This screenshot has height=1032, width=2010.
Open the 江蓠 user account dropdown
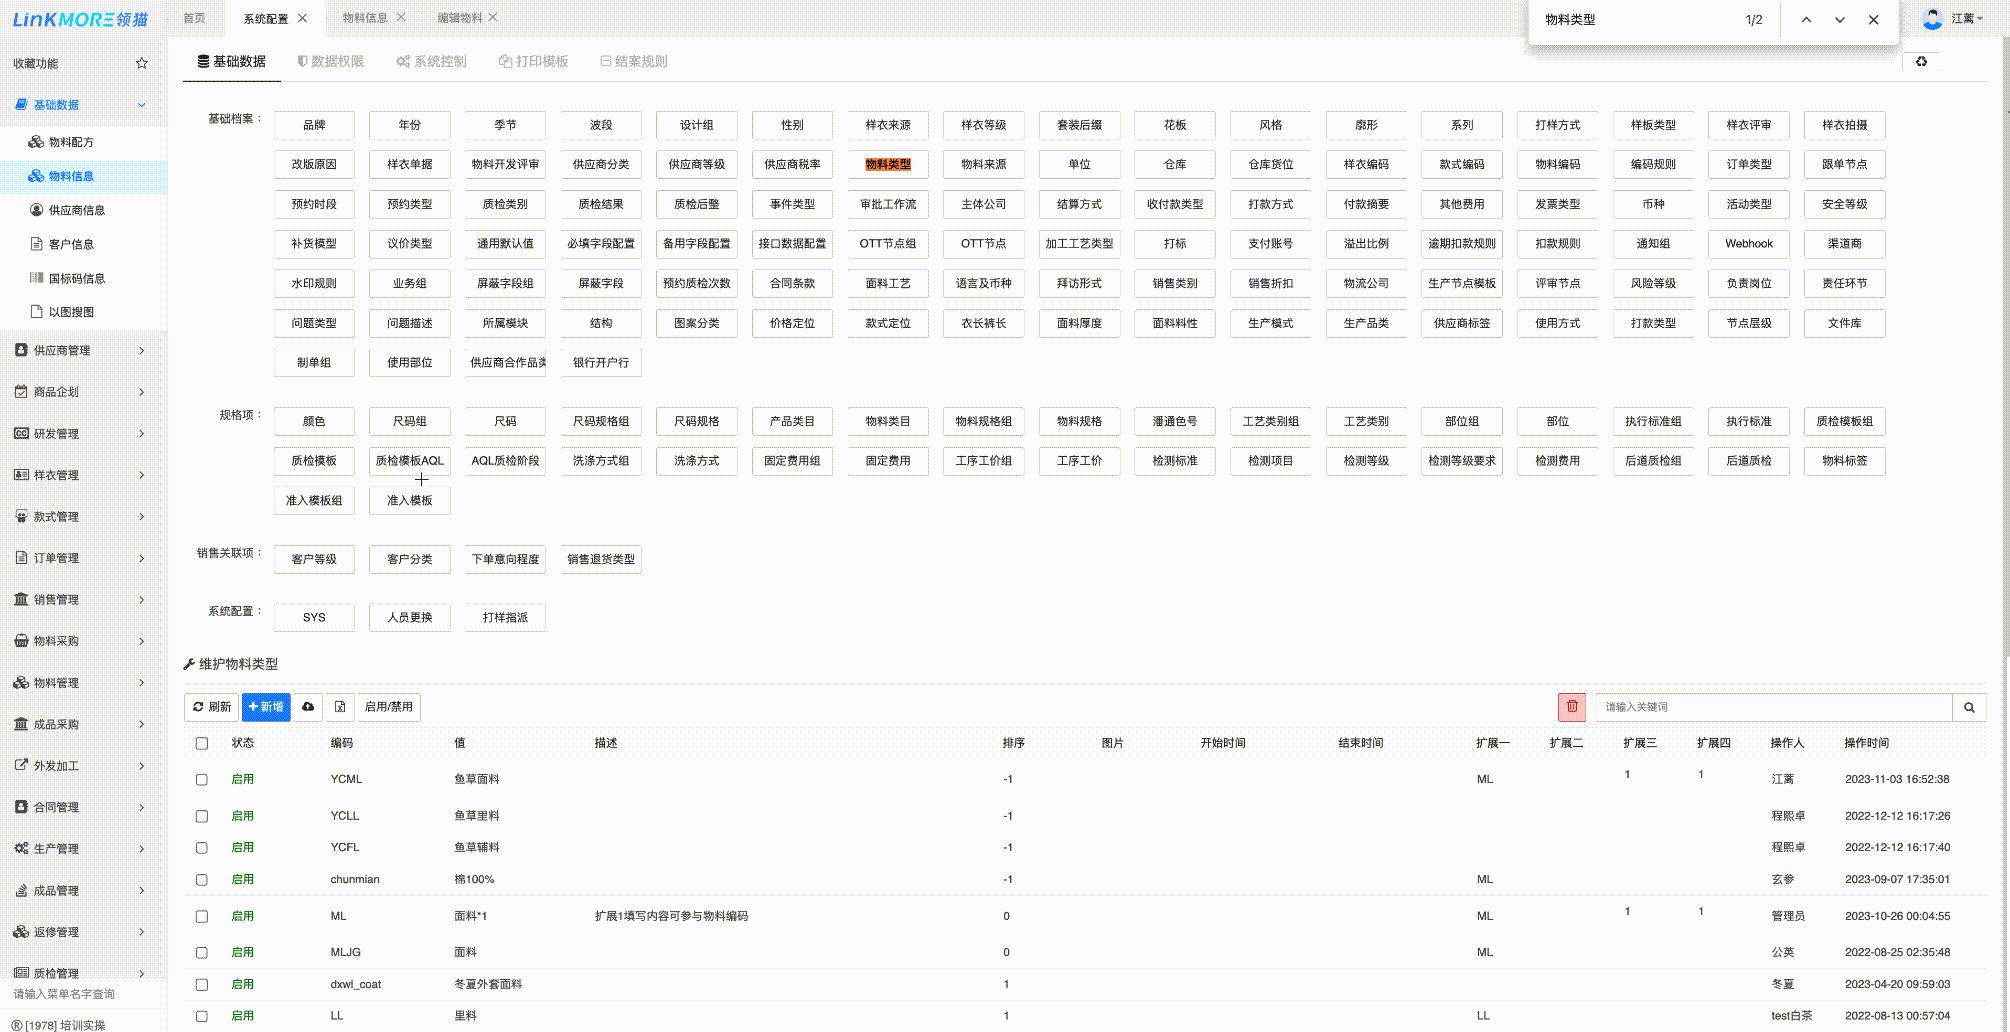point(1954,19)
